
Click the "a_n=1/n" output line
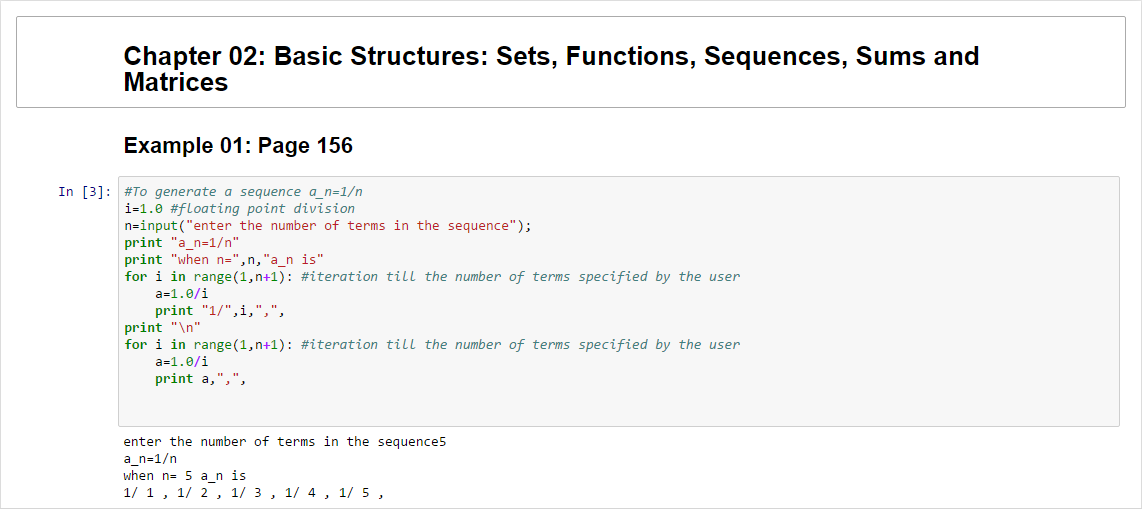pyautogui.click(x=150, y=459)
